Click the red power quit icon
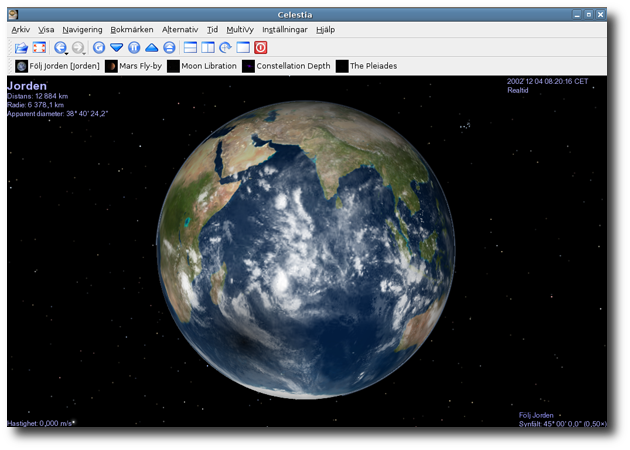630x450 pixels. point(260,47)
